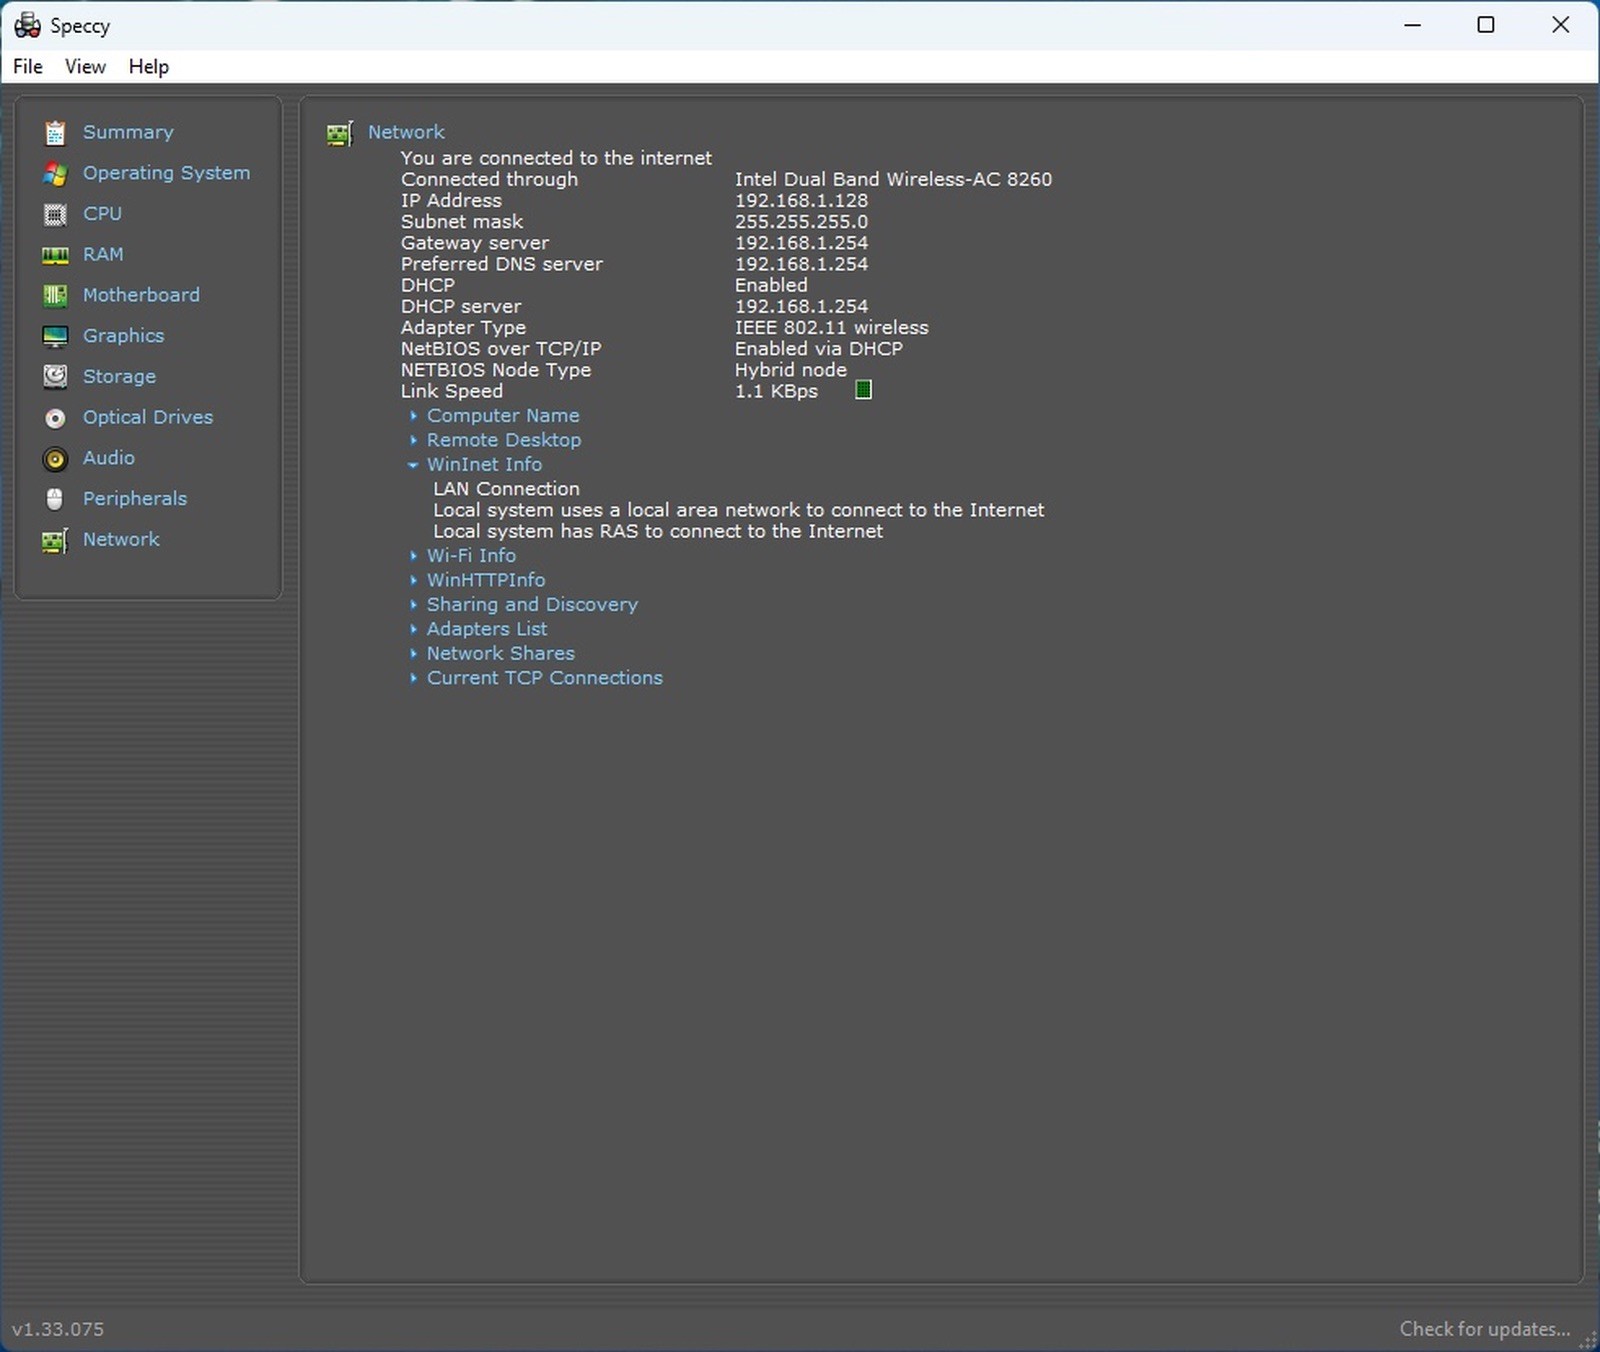The width and height of the screenshot is (1600, 1352).
Task: Go to the Summary section
Action: [128, 132]
